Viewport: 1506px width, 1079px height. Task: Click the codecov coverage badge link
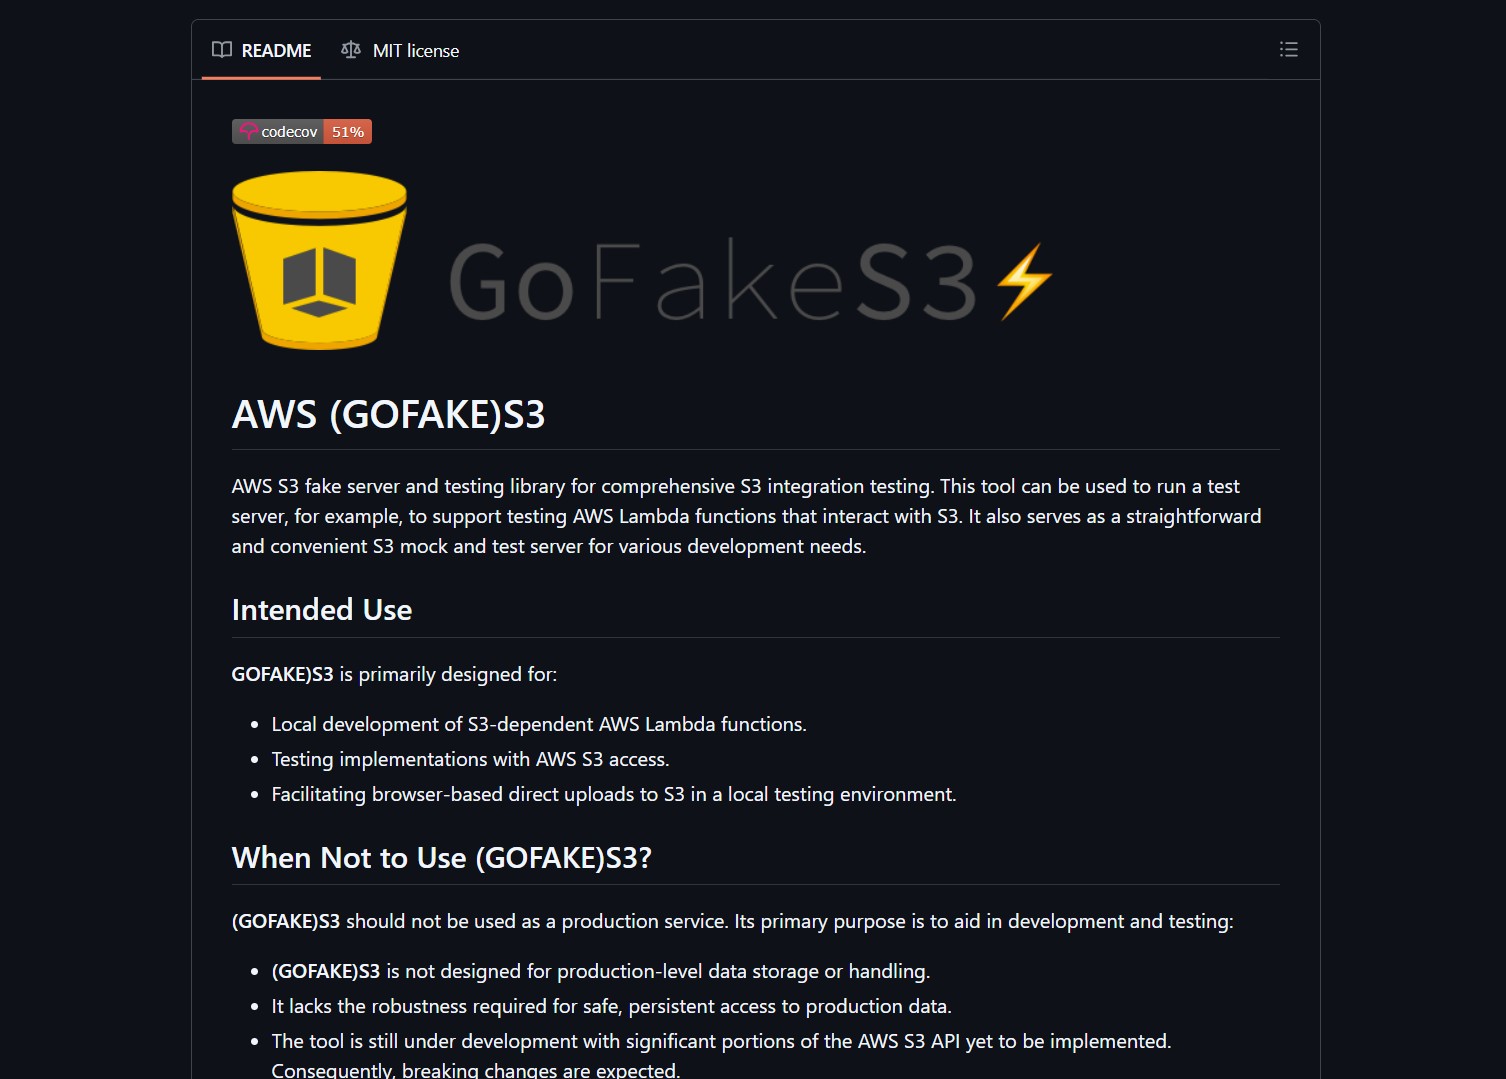[302, 131]
